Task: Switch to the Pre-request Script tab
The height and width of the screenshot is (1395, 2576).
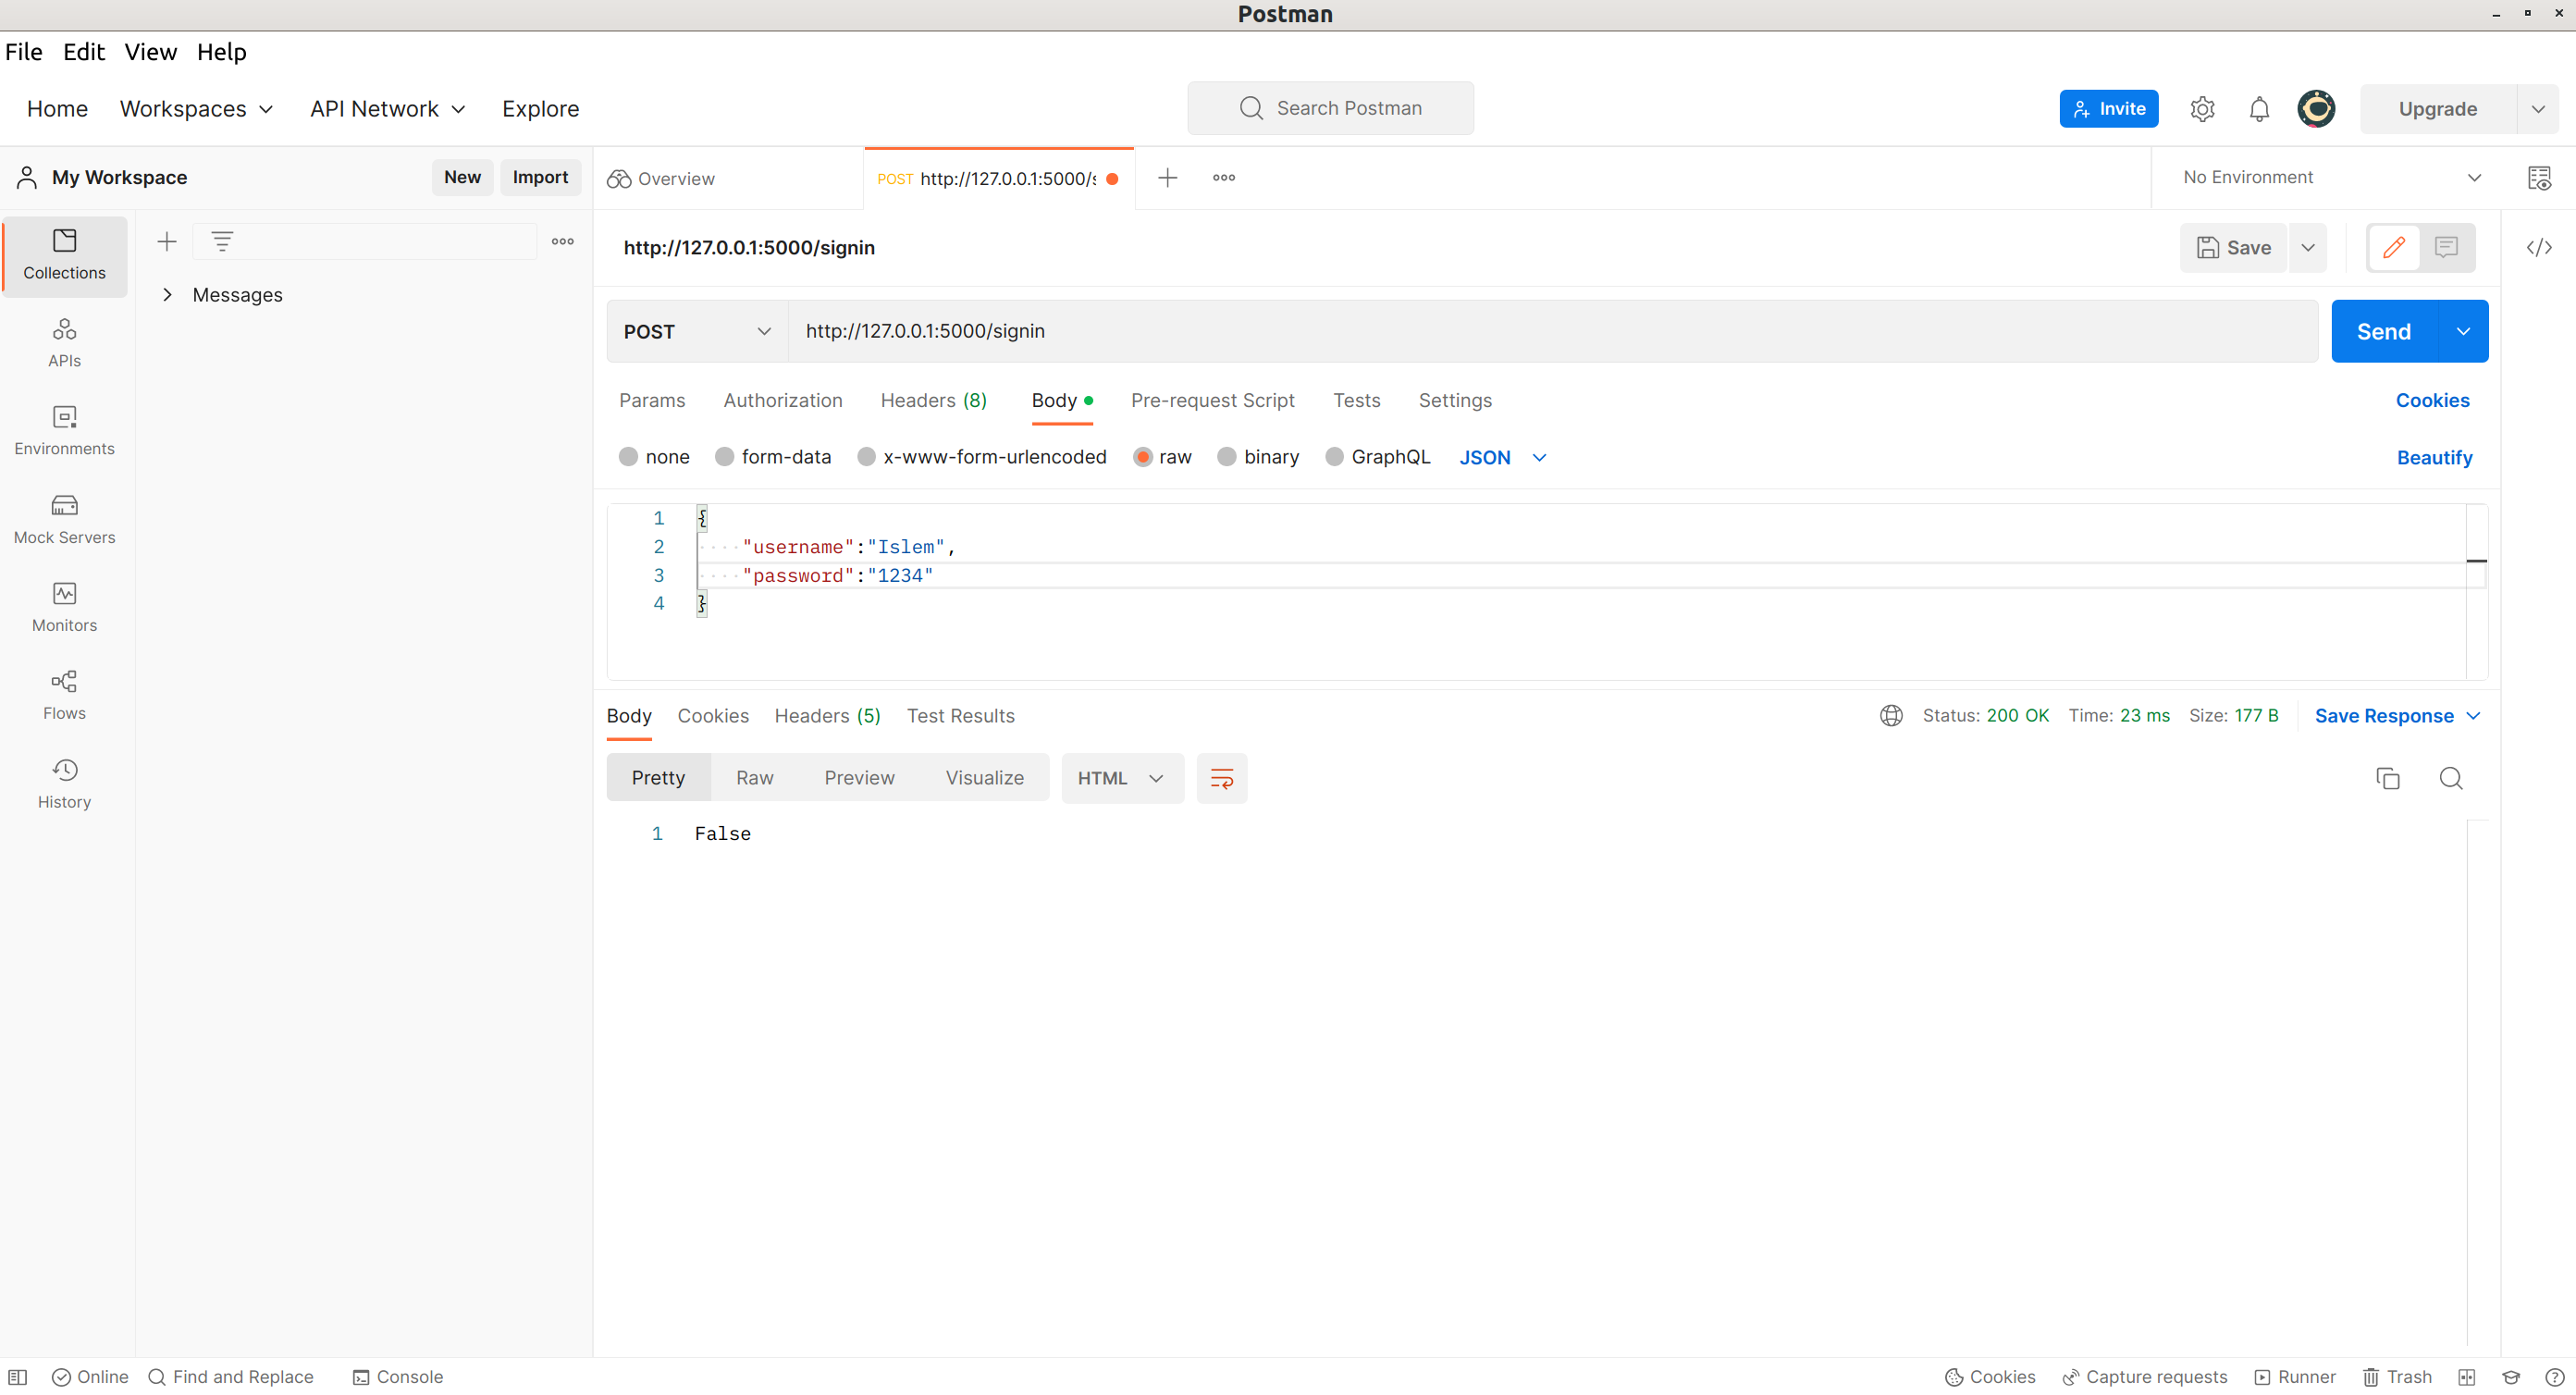Action: pos(1212,400)
